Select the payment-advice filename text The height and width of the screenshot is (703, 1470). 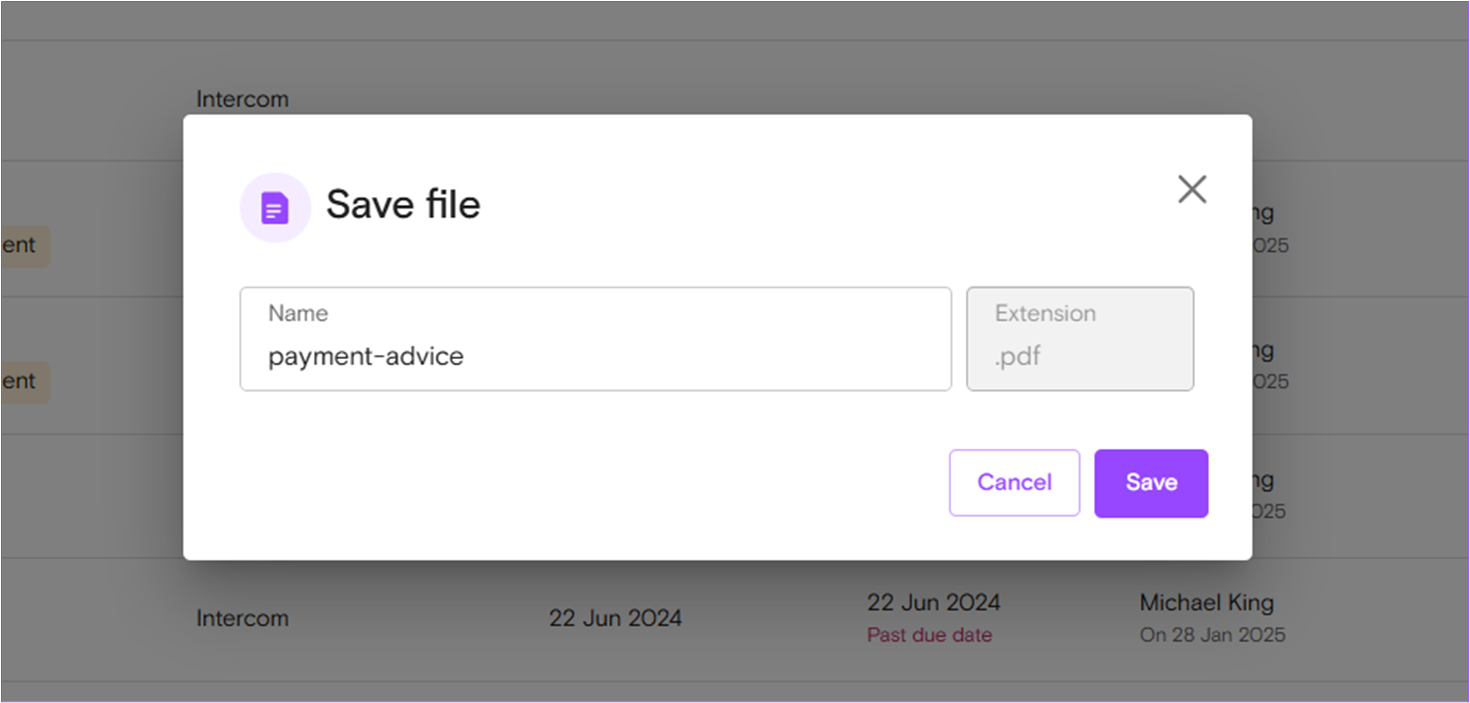click(366, 356)
